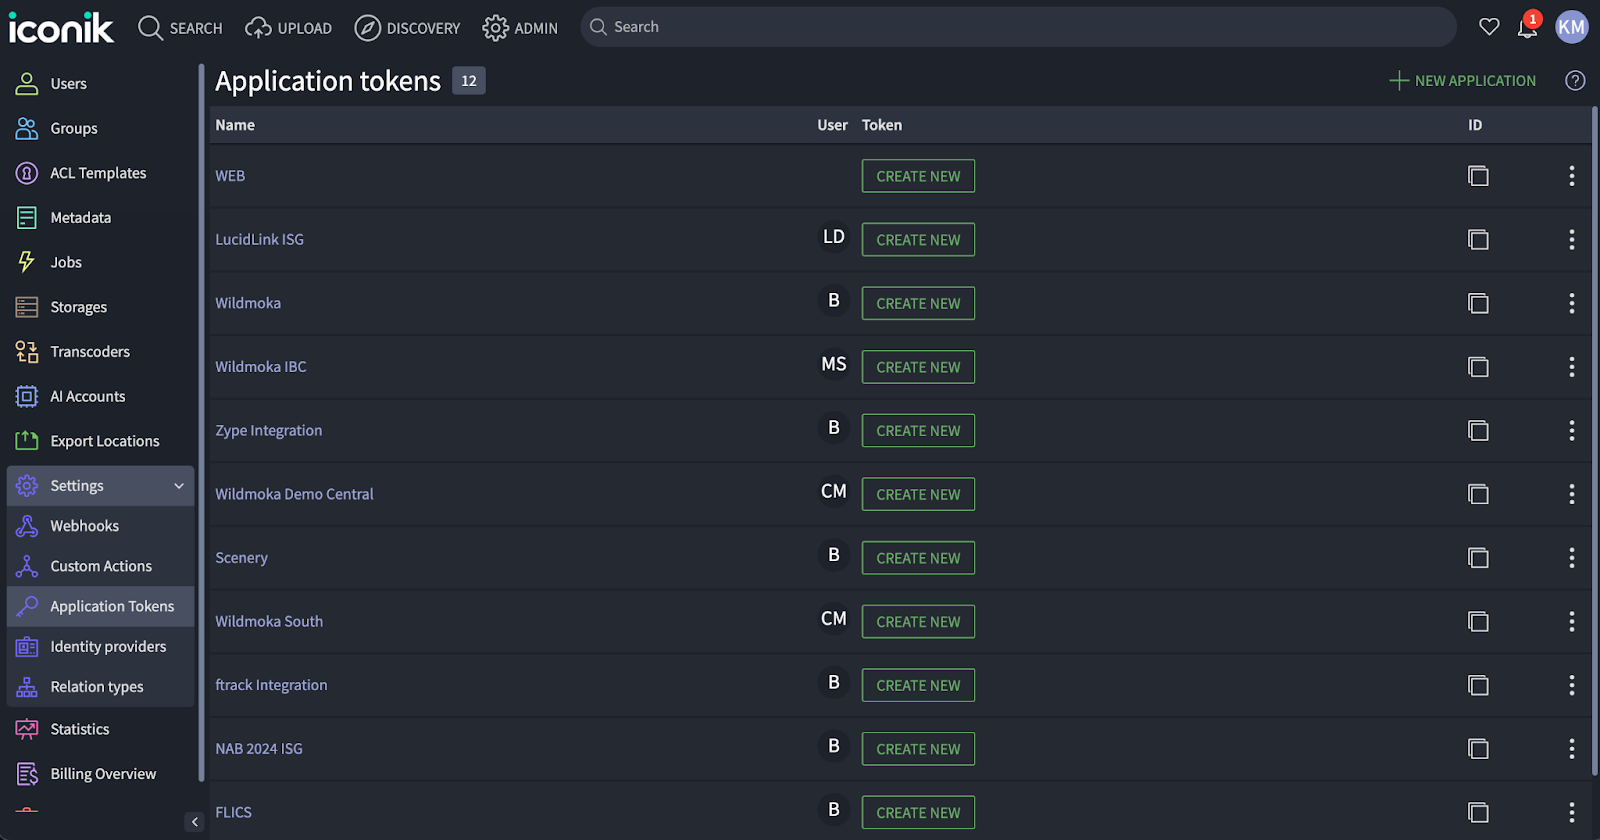Go to Groups in the sidebar
Screen dimensions: 1600x840
[100, 129]
